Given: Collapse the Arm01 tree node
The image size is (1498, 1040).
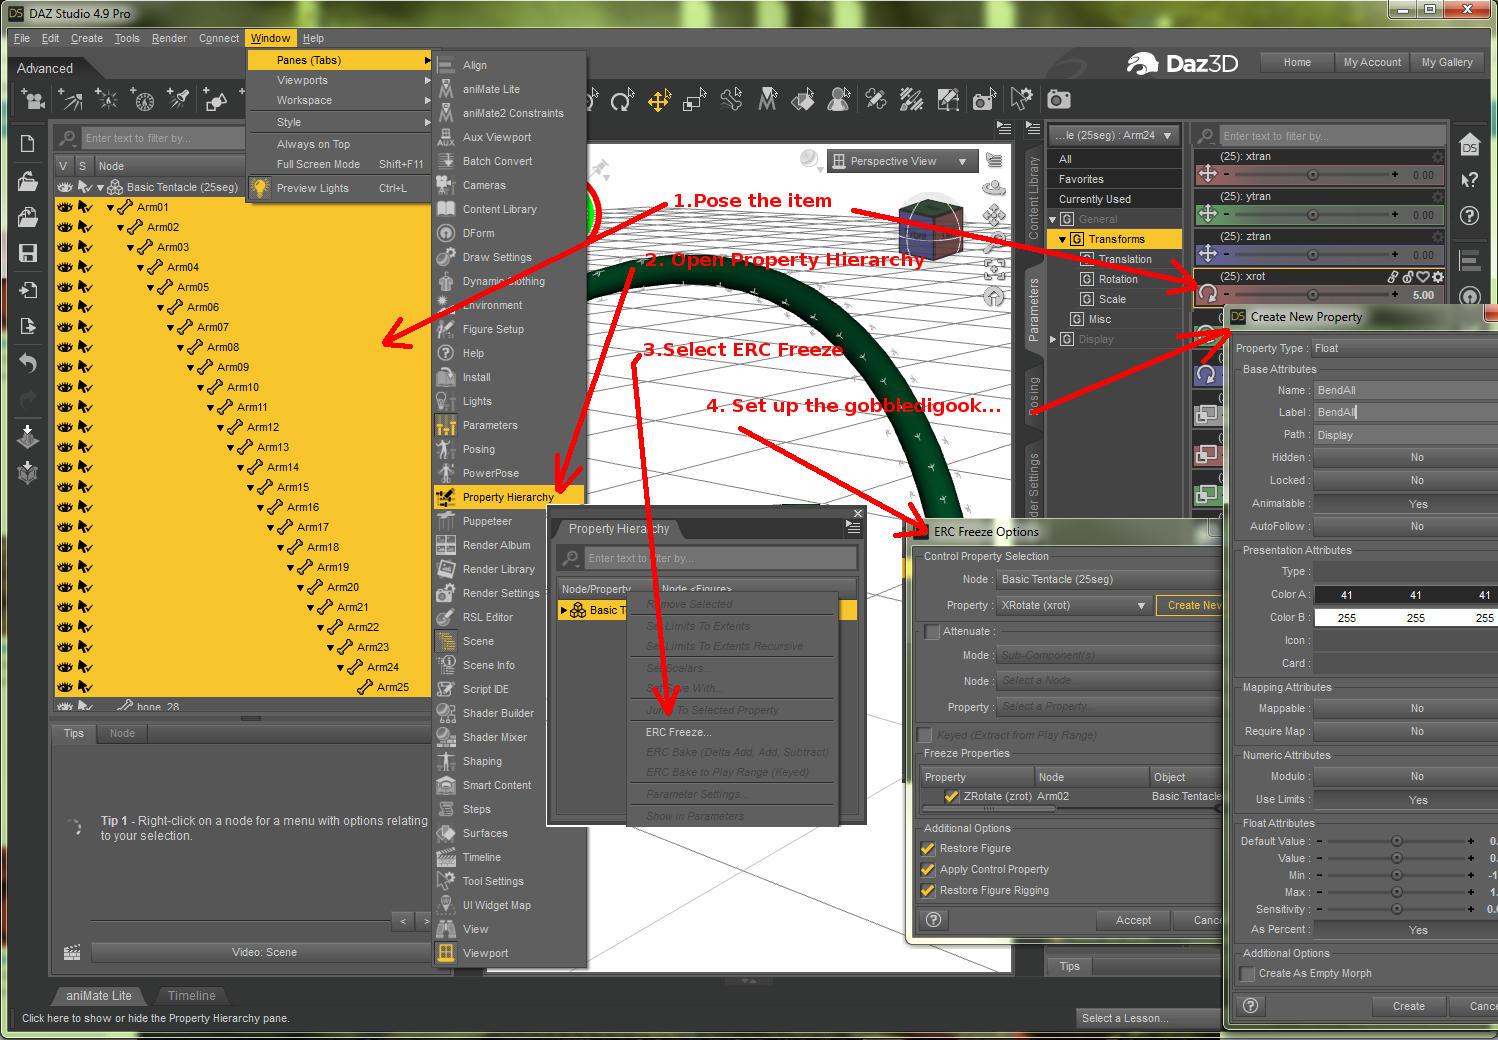Looking at the screenshot, I should [x=111, y=208].
